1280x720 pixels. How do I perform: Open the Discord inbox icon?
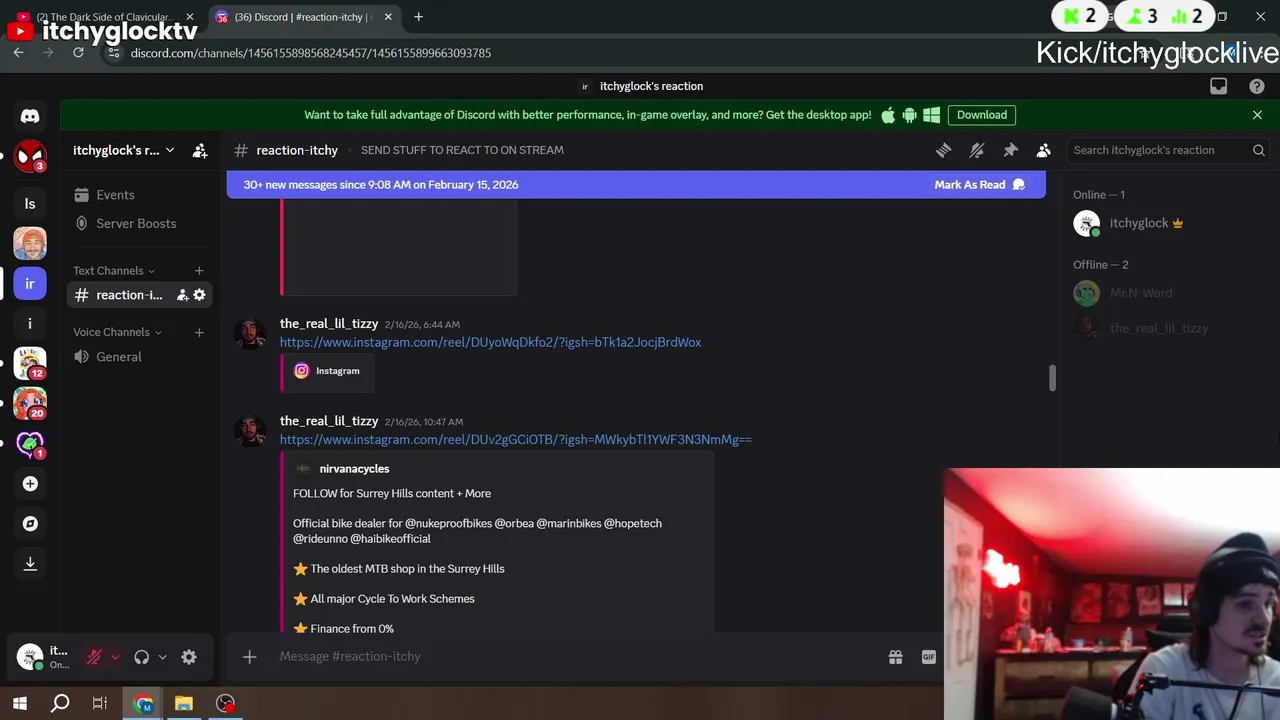(1218, 86)
